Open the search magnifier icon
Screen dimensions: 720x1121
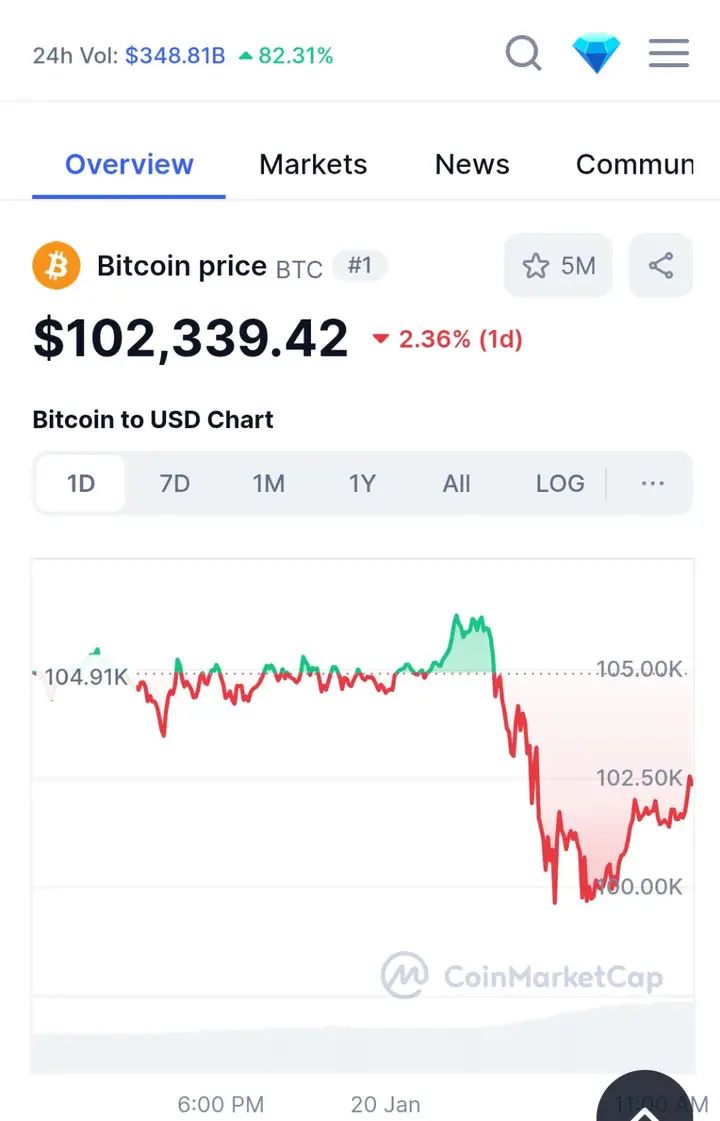[x=523, y=53]
